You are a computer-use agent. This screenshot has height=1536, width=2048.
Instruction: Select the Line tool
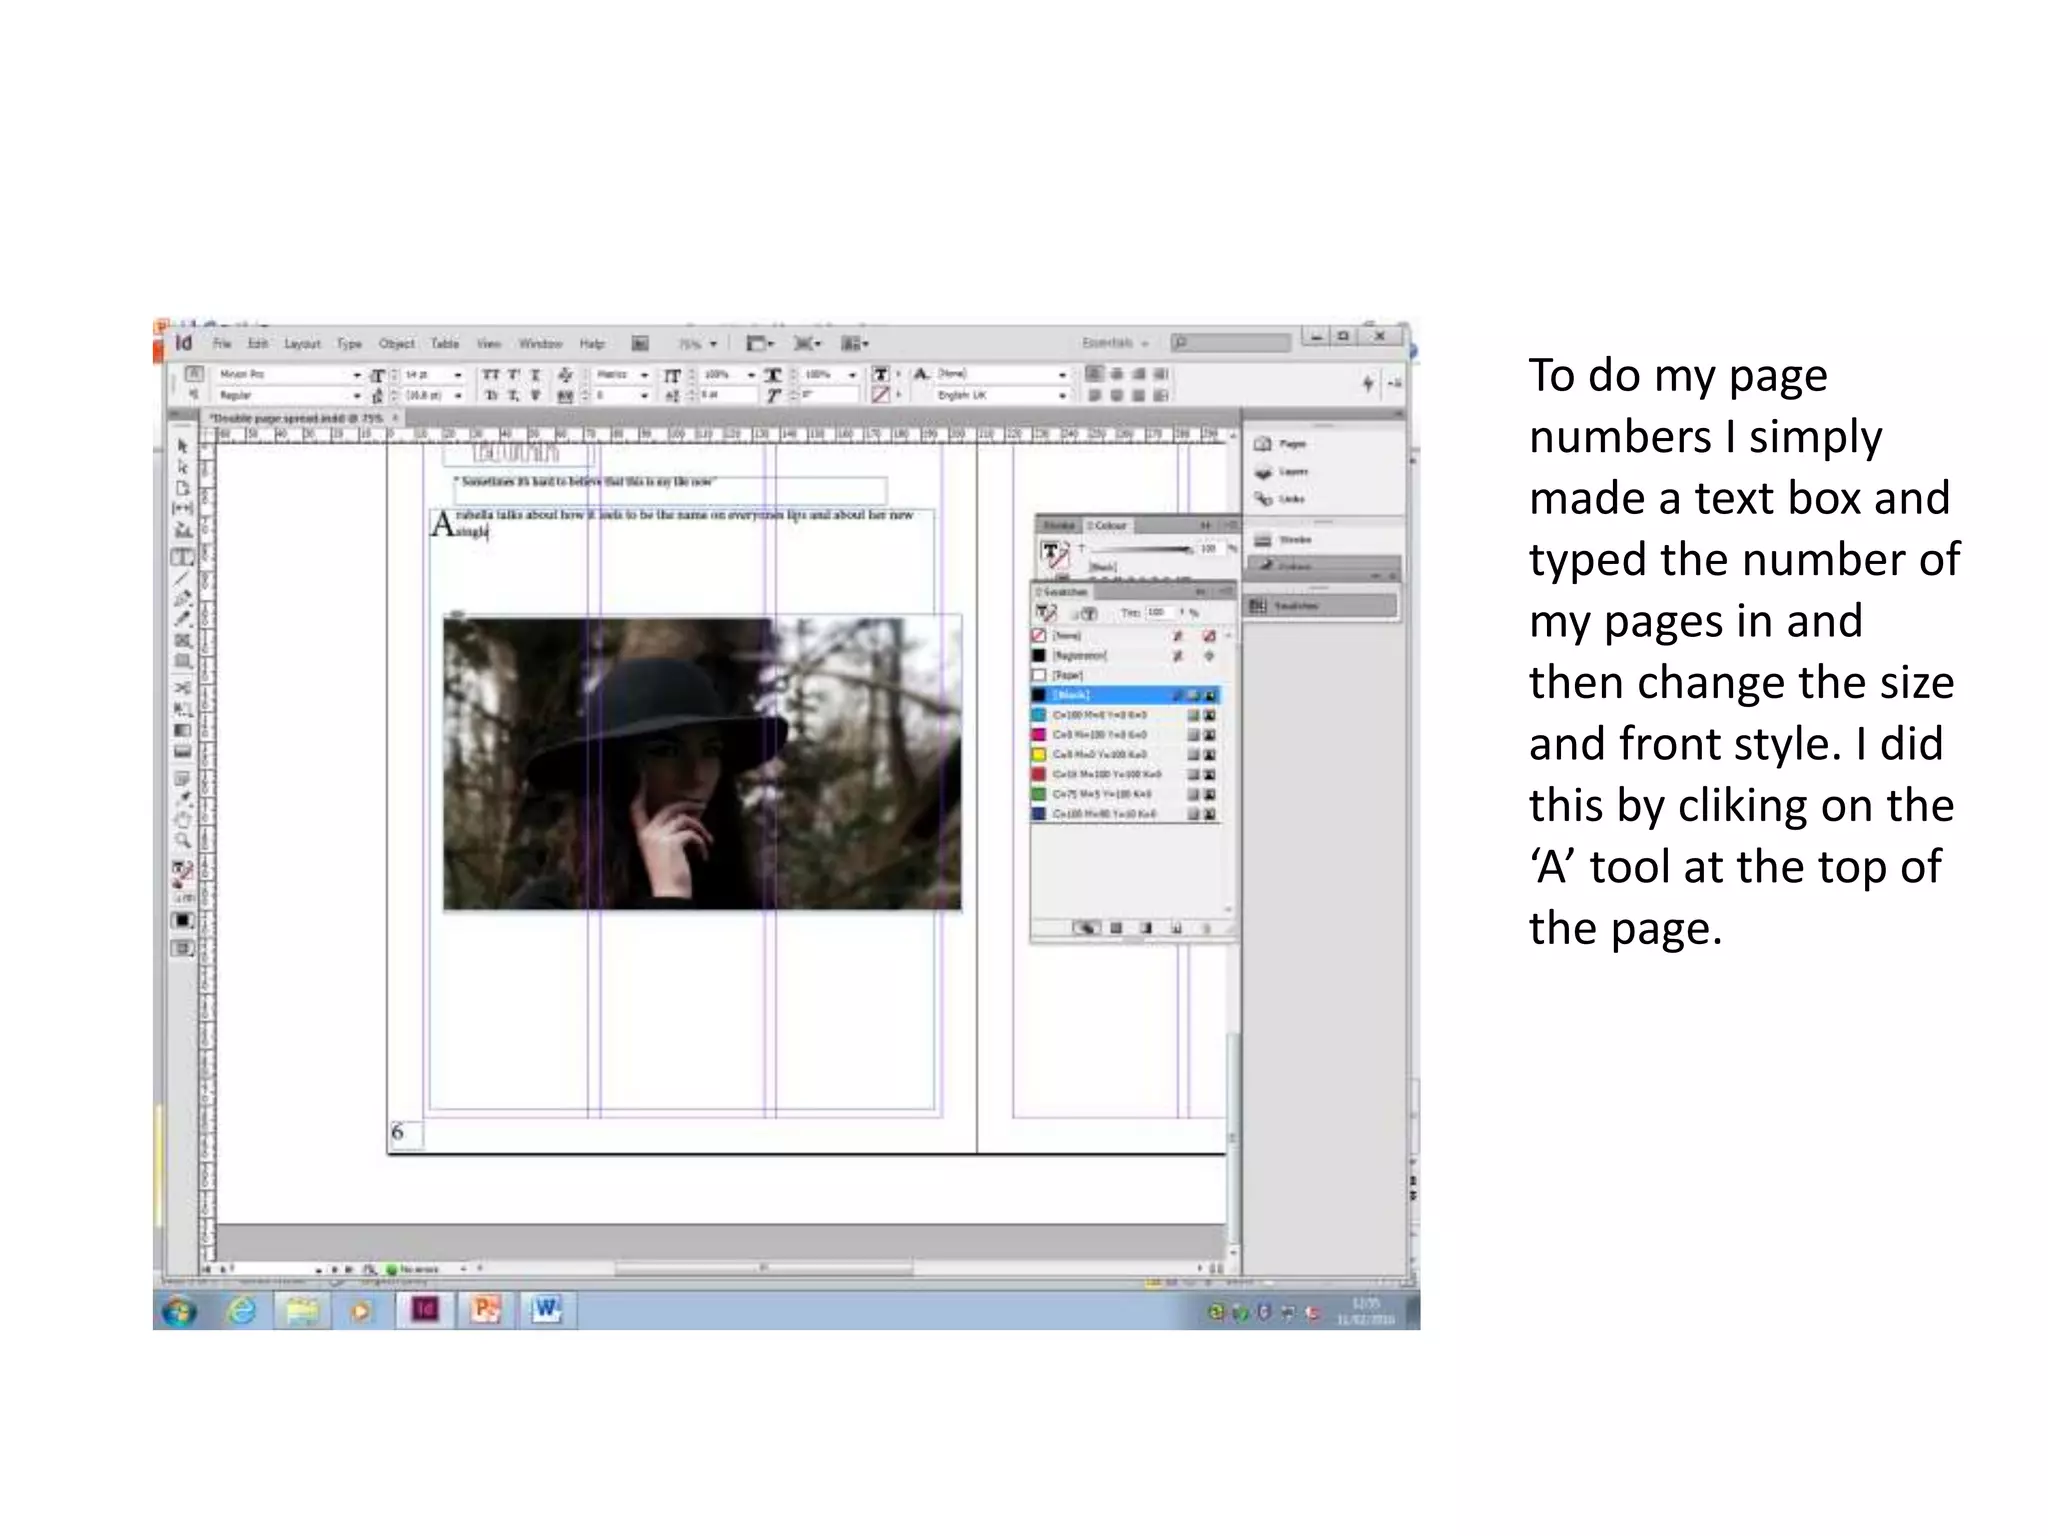tap(182, 578)
